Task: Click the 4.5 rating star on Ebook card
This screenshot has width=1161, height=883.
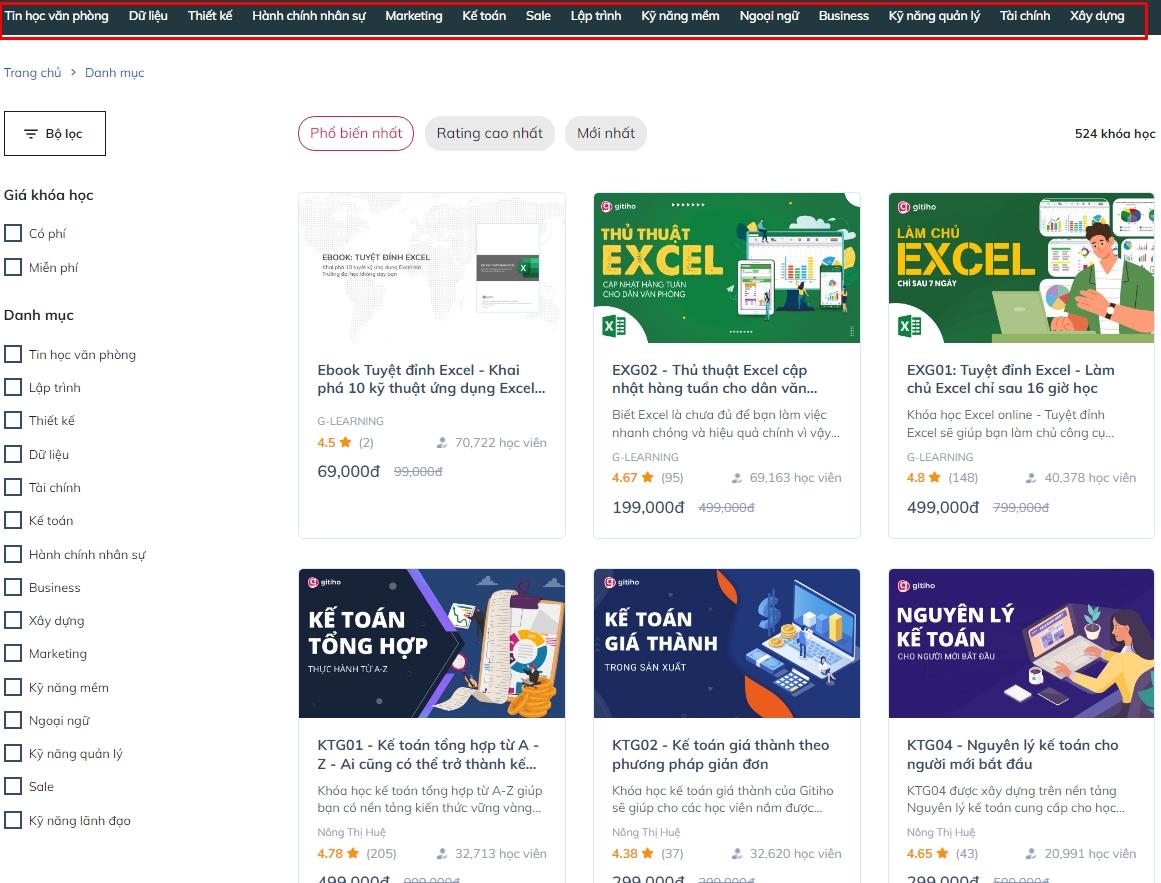Action: pos(345,442)
